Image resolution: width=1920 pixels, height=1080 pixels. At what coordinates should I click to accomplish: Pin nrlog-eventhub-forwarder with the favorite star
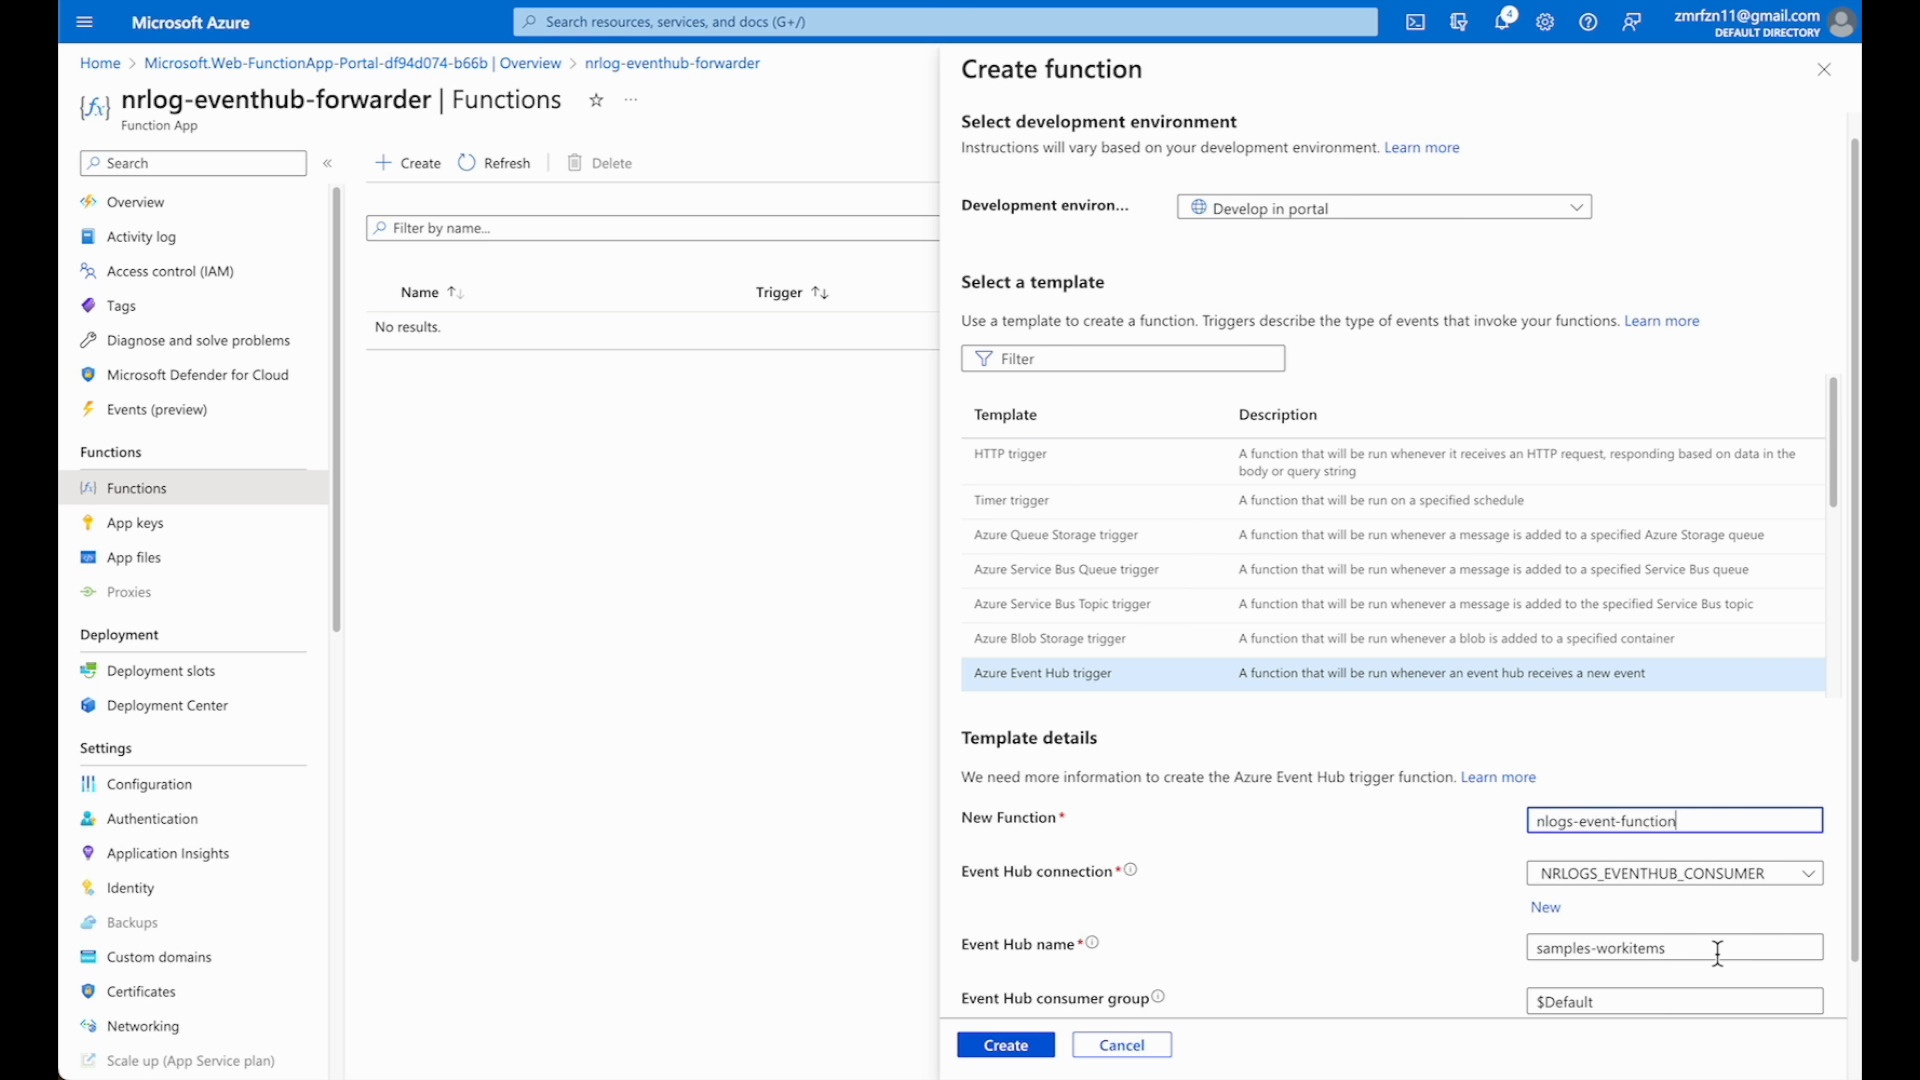tap(596, 100)
